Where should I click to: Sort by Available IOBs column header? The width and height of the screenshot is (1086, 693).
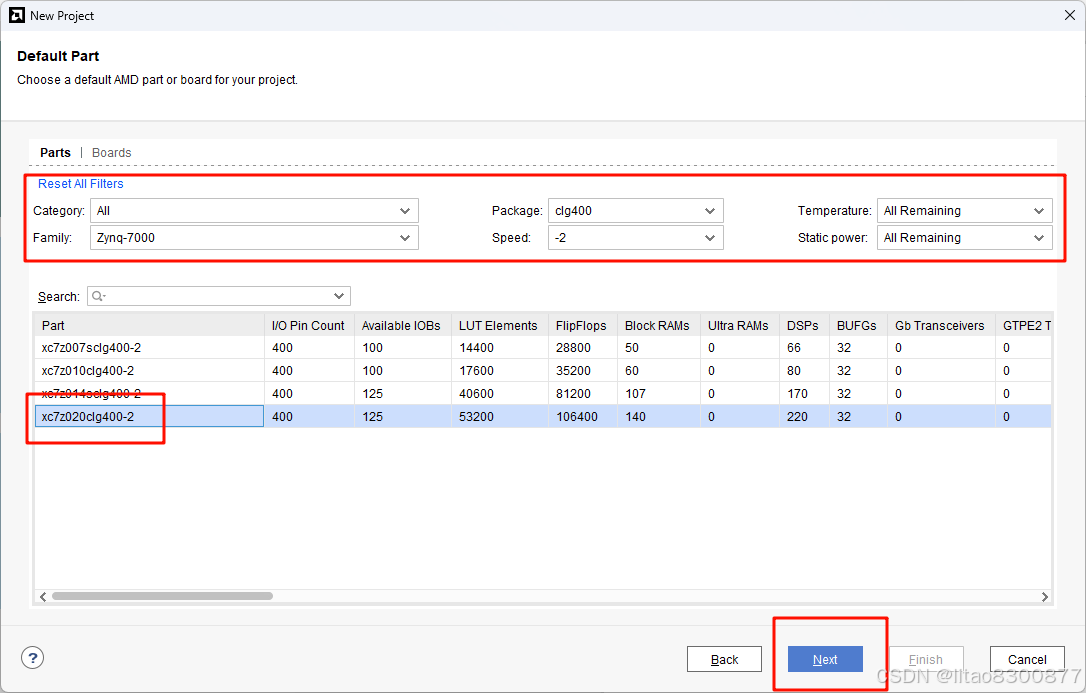coord(402,325)
